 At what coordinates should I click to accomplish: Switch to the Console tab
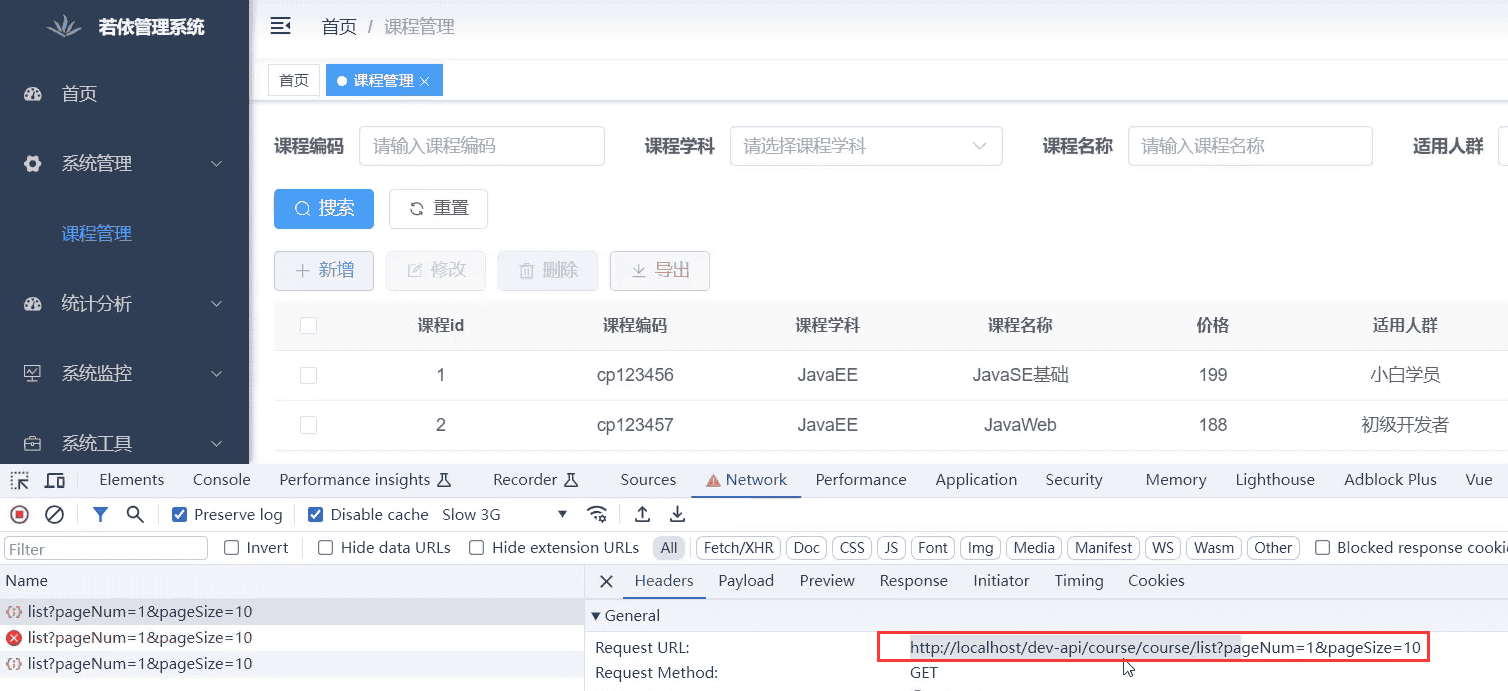(220, 480)
